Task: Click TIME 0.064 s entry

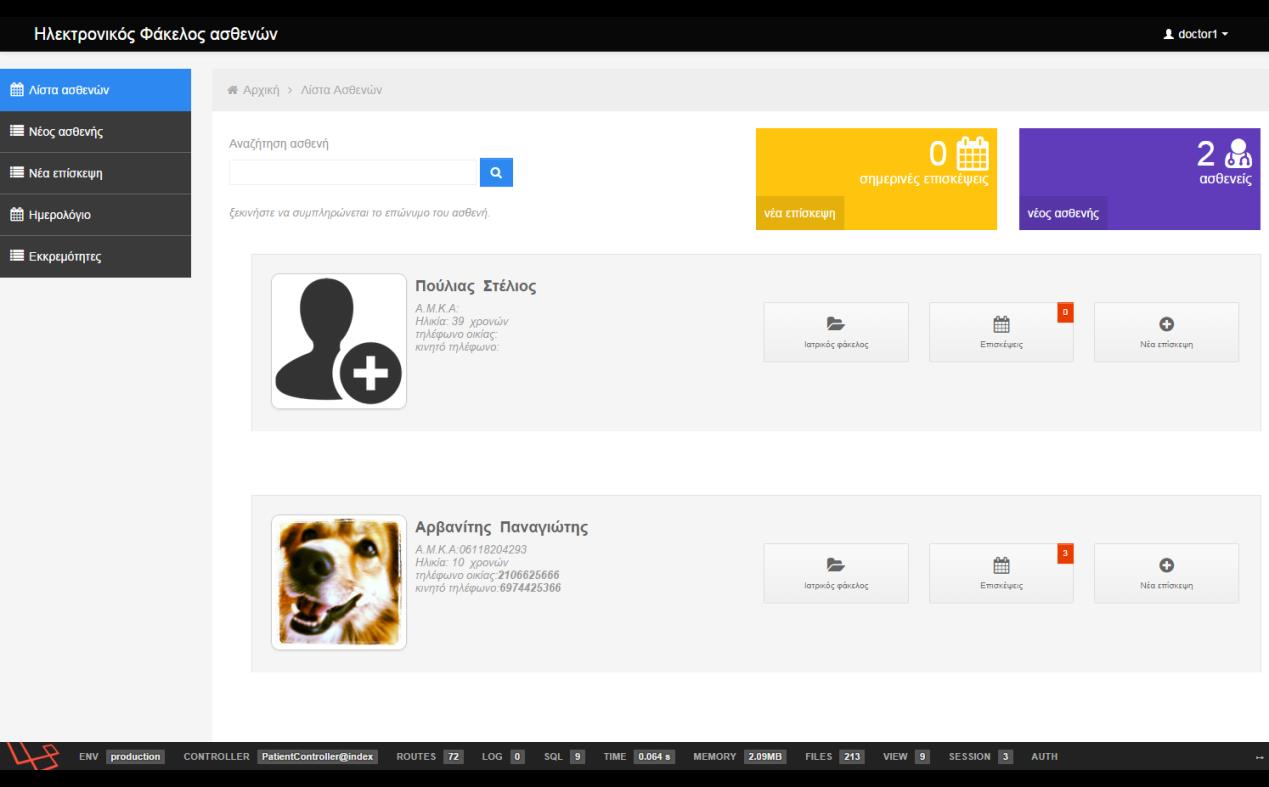Action: (640, 757)
